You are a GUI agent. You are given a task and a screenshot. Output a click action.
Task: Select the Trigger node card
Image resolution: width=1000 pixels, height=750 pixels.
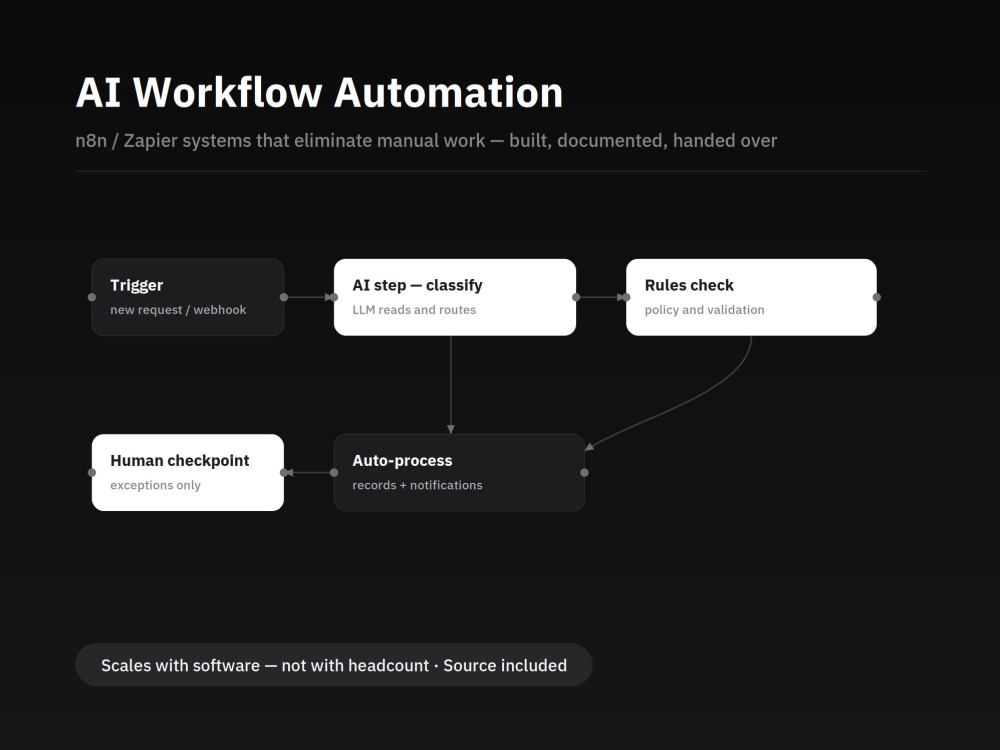188,297
